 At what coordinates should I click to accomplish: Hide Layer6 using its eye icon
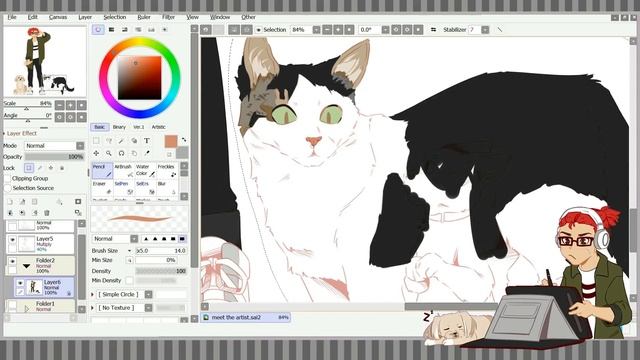(x=20, y=283)
